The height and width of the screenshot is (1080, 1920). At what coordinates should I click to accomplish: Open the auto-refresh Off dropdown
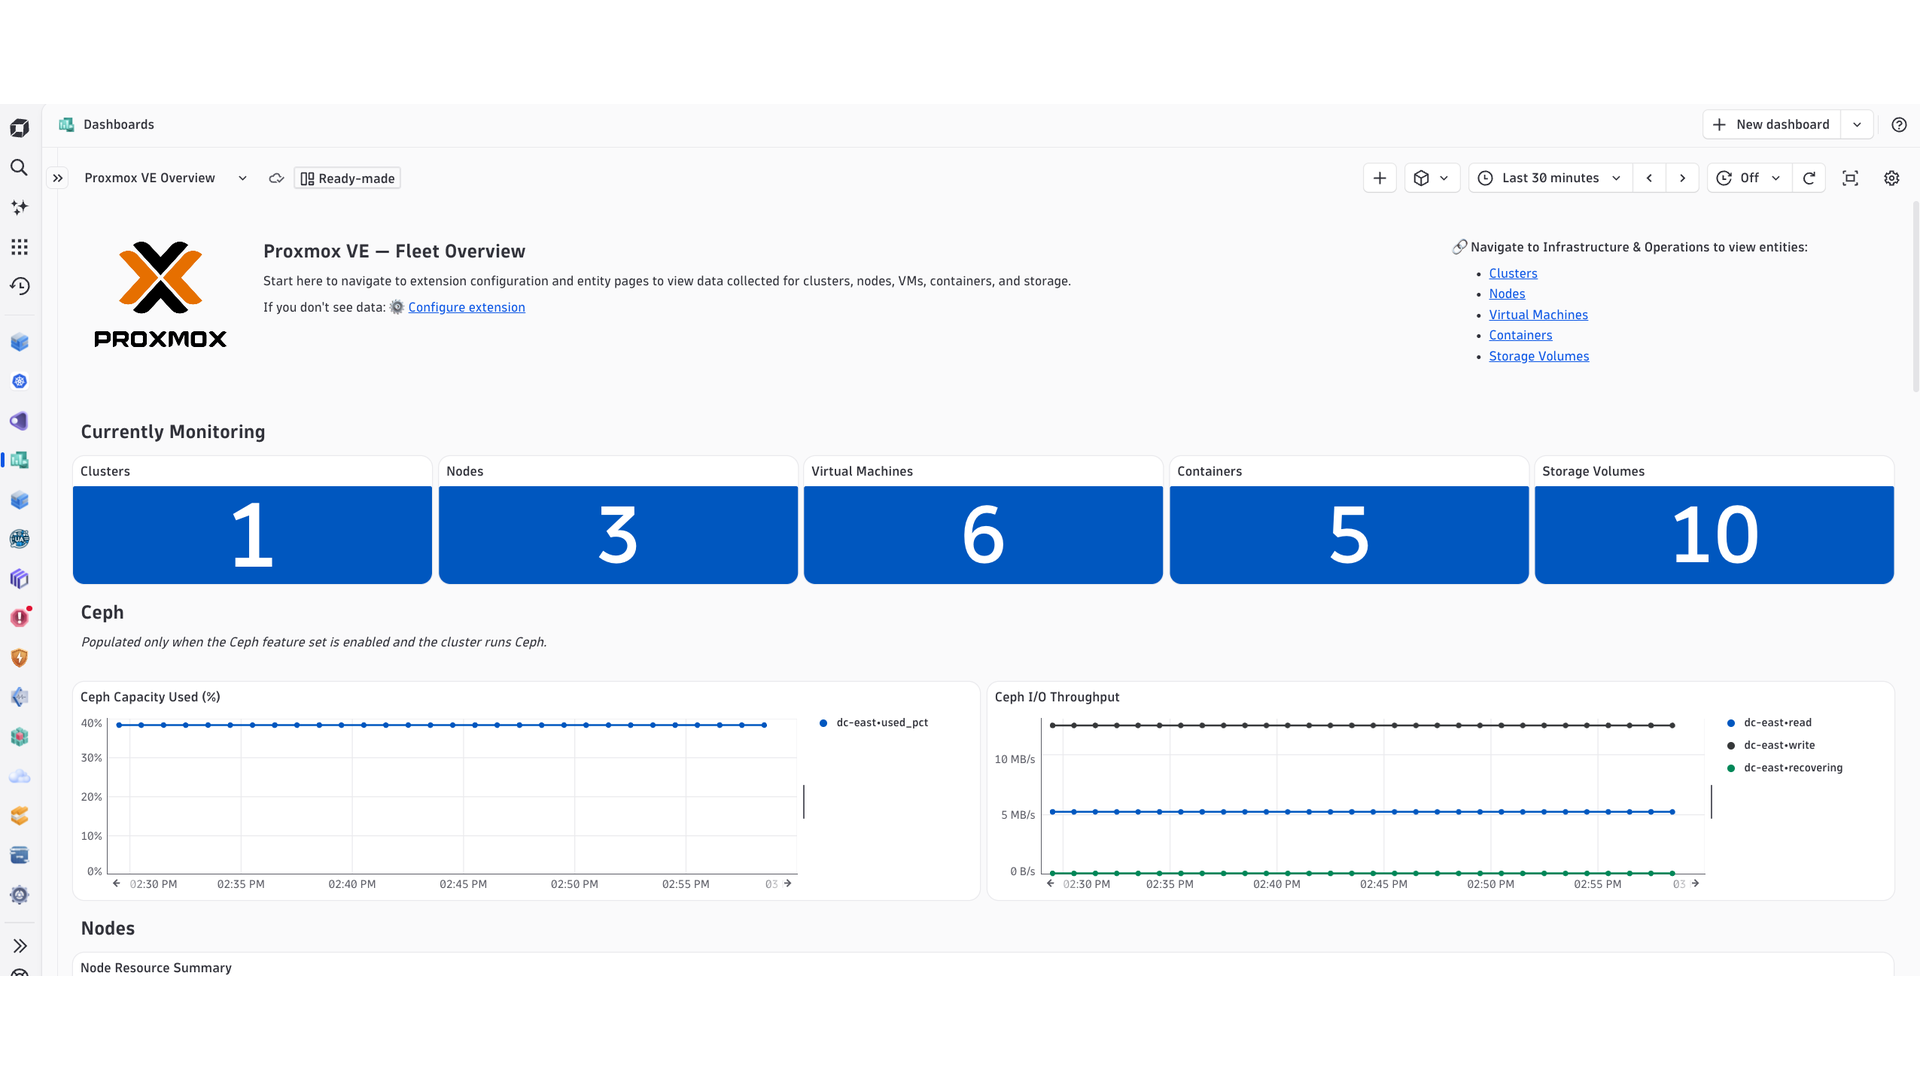(x=1749, y=178)
